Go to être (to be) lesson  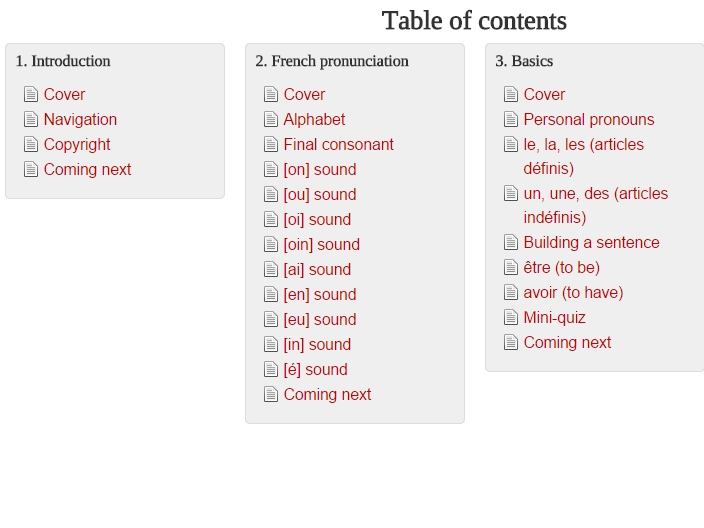pyautogui.click(x=561, y=268)
